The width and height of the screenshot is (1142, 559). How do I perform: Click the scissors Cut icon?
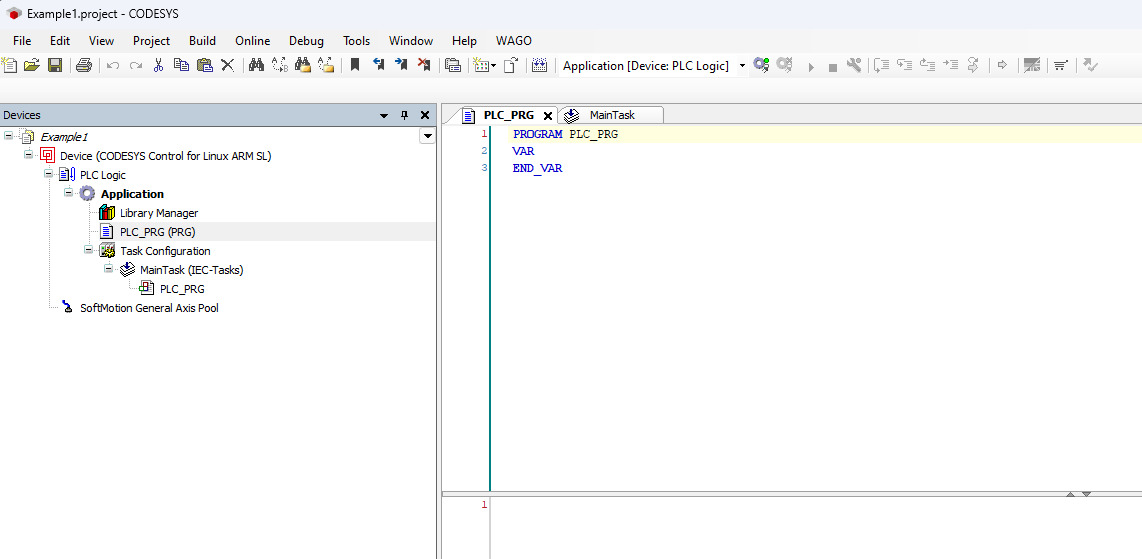[158, 65]
